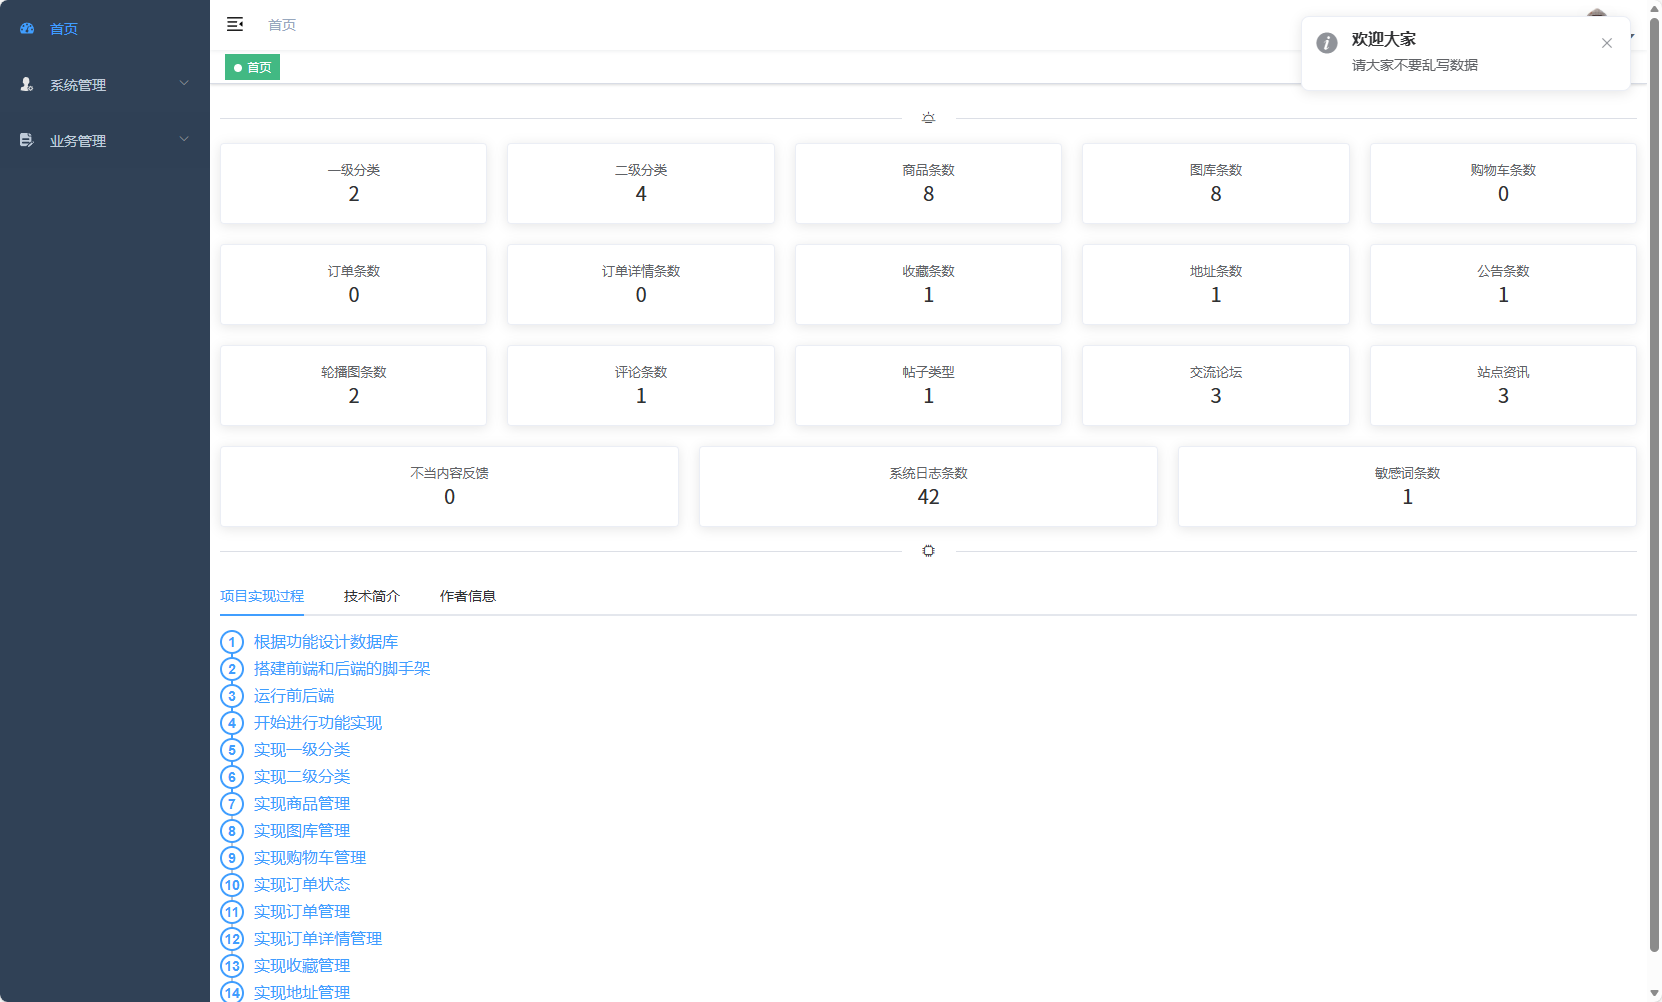Screen dimensions: 1662x1002
Task: Click the 交流论坛 statistics card
Action: [x=1216, y=385]
